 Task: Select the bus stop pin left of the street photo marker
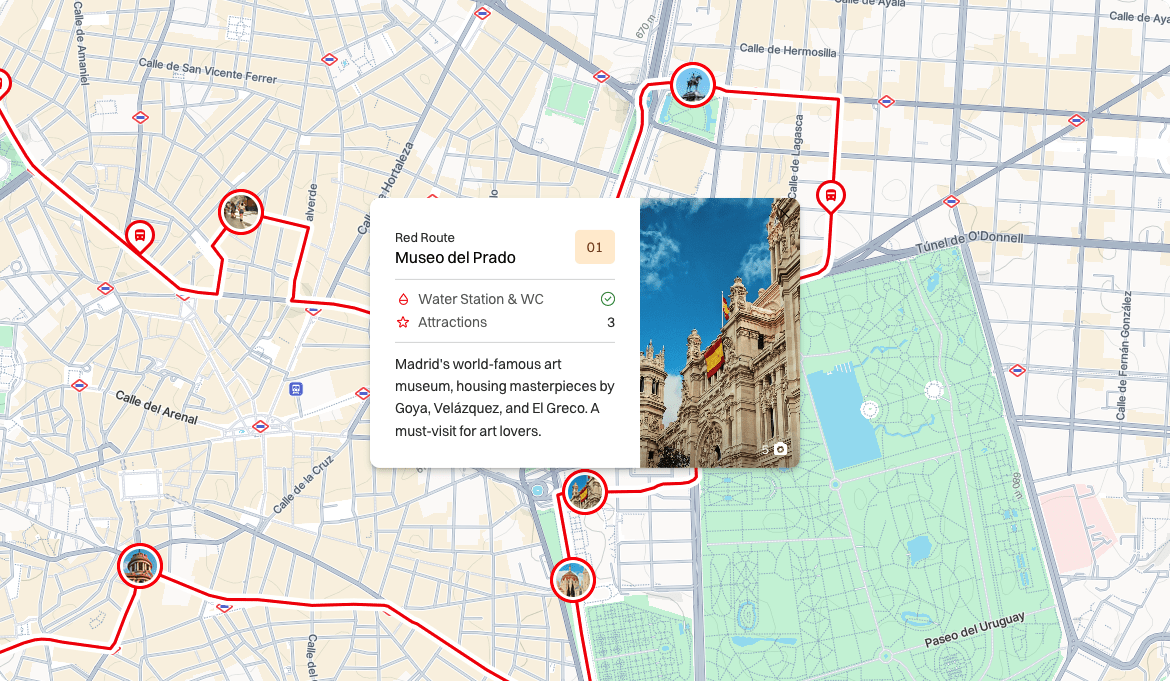tap(140, 236)
